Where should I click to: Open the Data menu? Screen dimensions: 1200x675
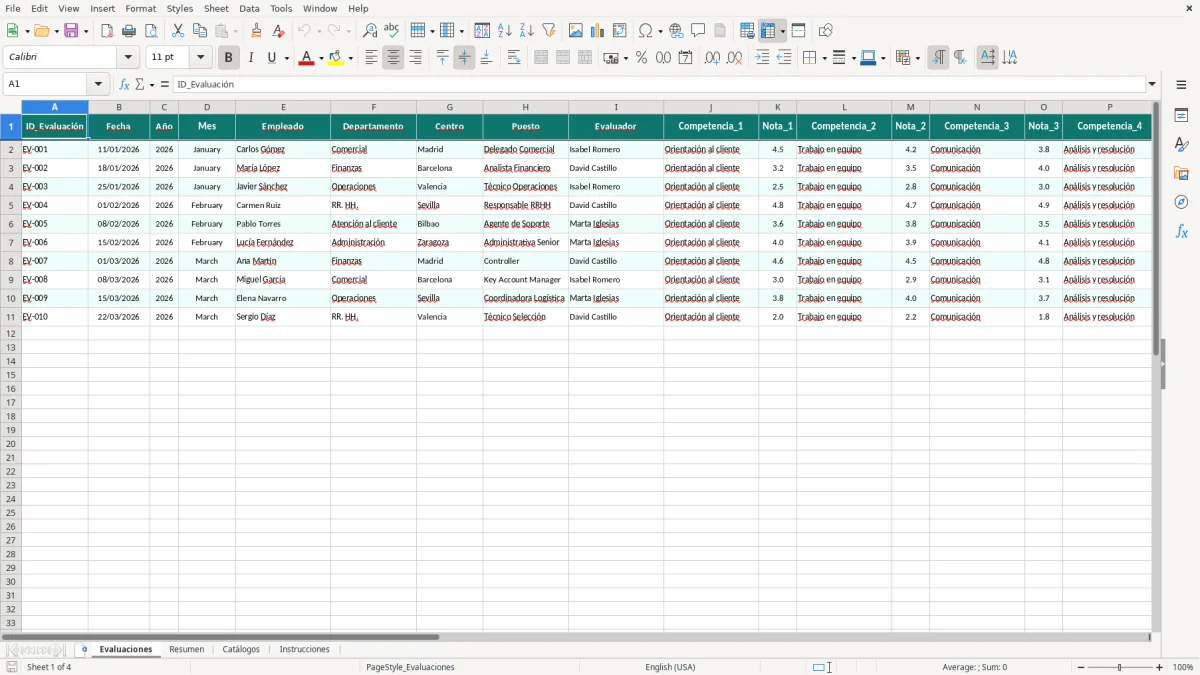coord(249,8)
